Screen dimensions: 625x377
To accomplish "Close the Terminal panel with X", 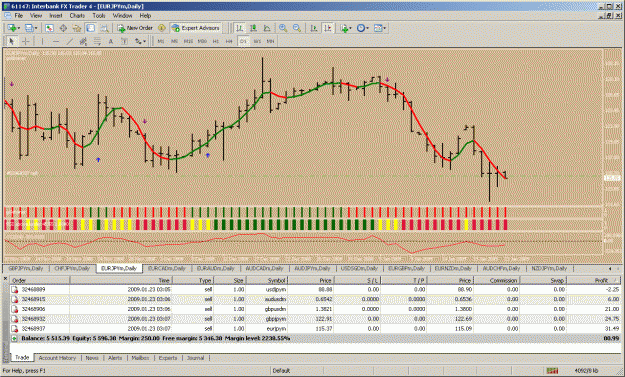I will tap(6, 279).
